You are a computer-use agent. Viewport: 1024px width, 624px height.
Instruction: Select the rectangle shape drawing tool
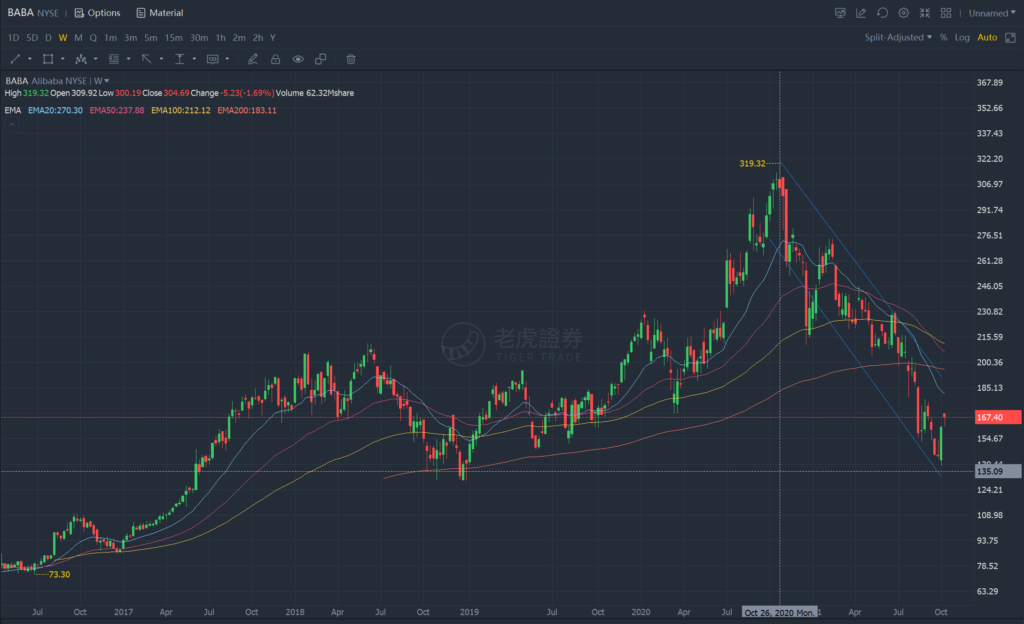[48, 59]
